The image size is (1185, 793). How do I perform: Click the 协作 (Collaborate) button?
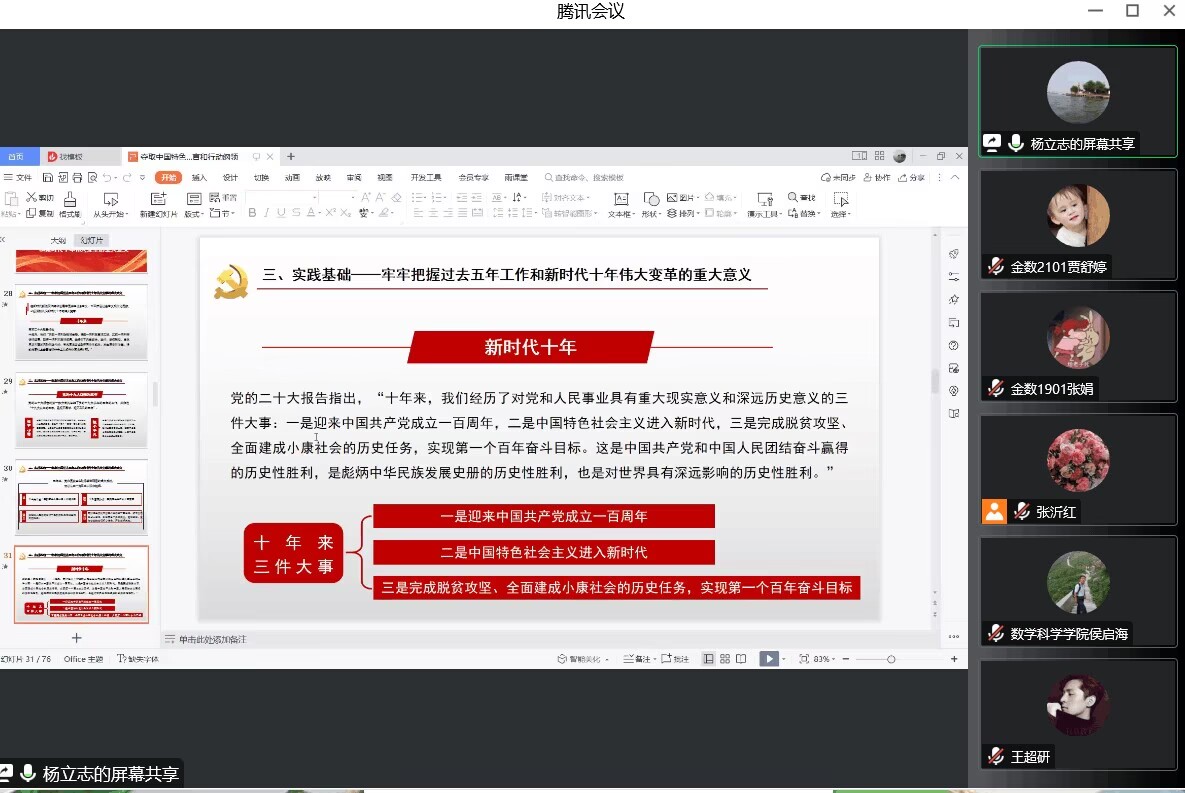(x=876, y=177)
